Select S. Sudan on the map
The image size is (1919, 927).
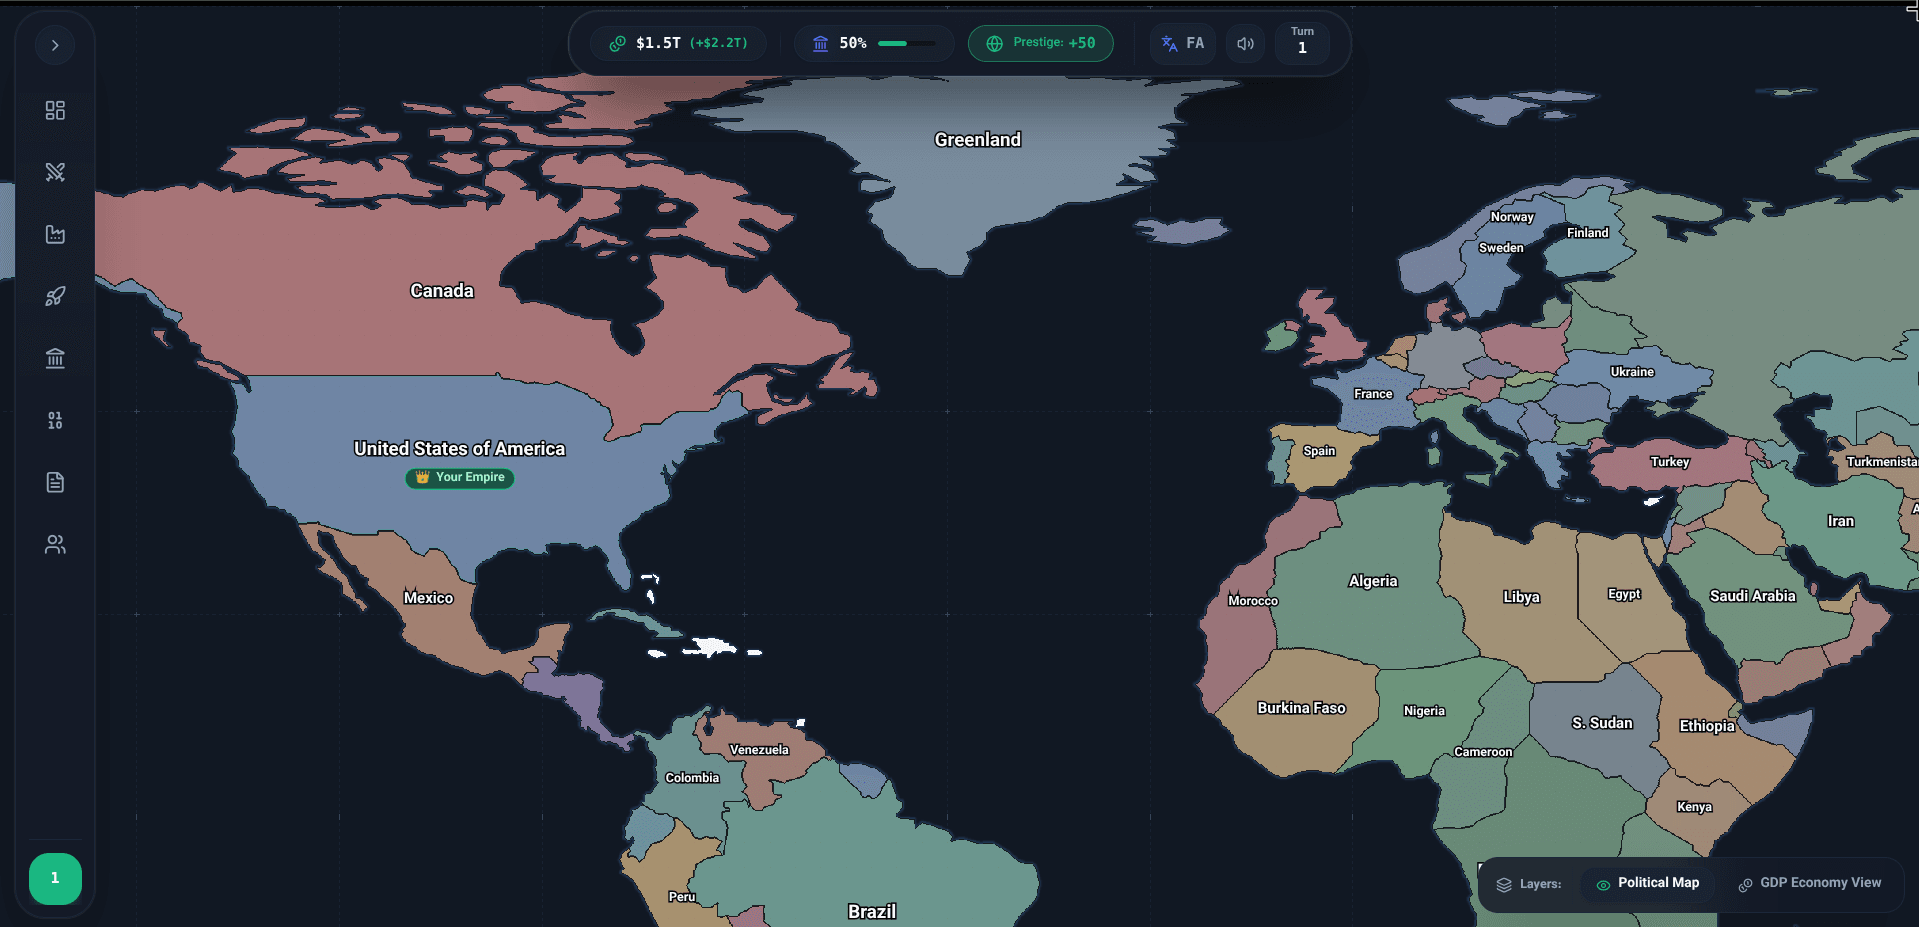pyautogui.click(x=1602, y=723)
